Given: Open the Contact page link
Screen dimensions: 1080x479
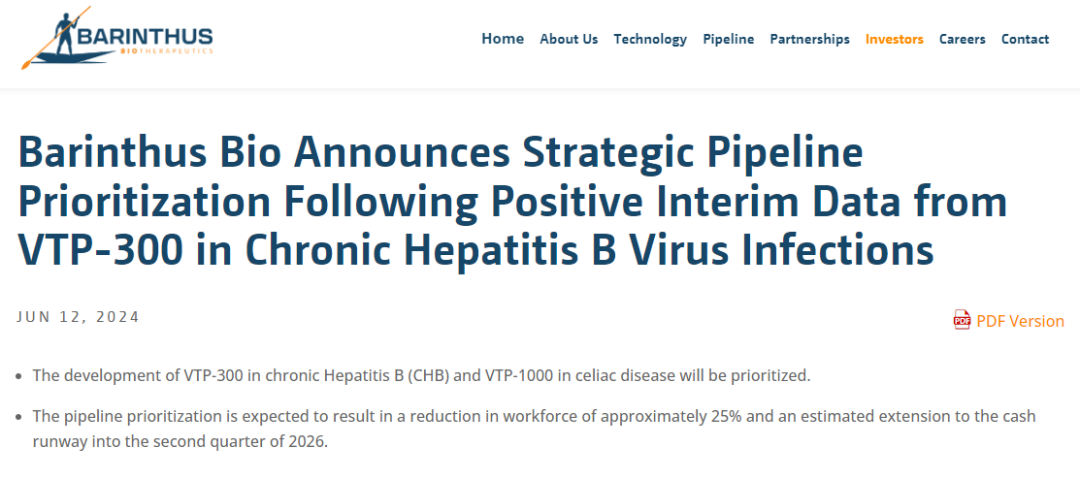Looking at the screenshot, I should coord(1025,39).
